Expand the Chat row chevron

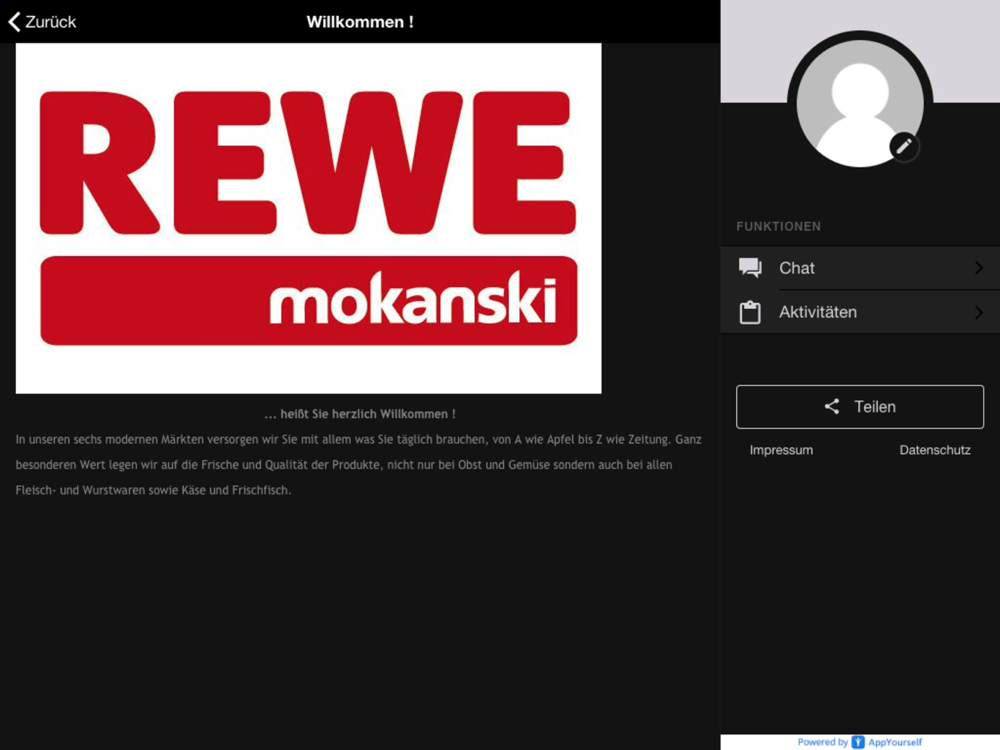point(979,268)
